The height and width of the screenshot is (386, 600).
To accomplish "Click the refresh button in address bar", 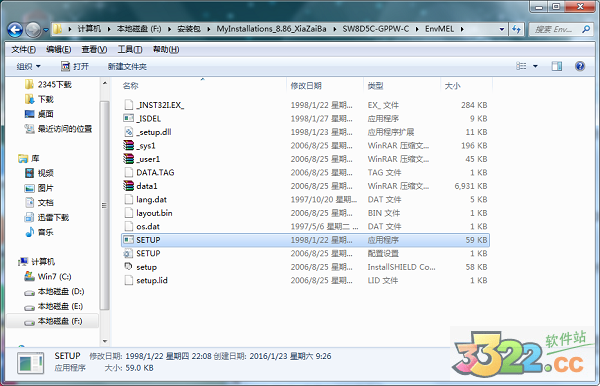I will (516, 29).
